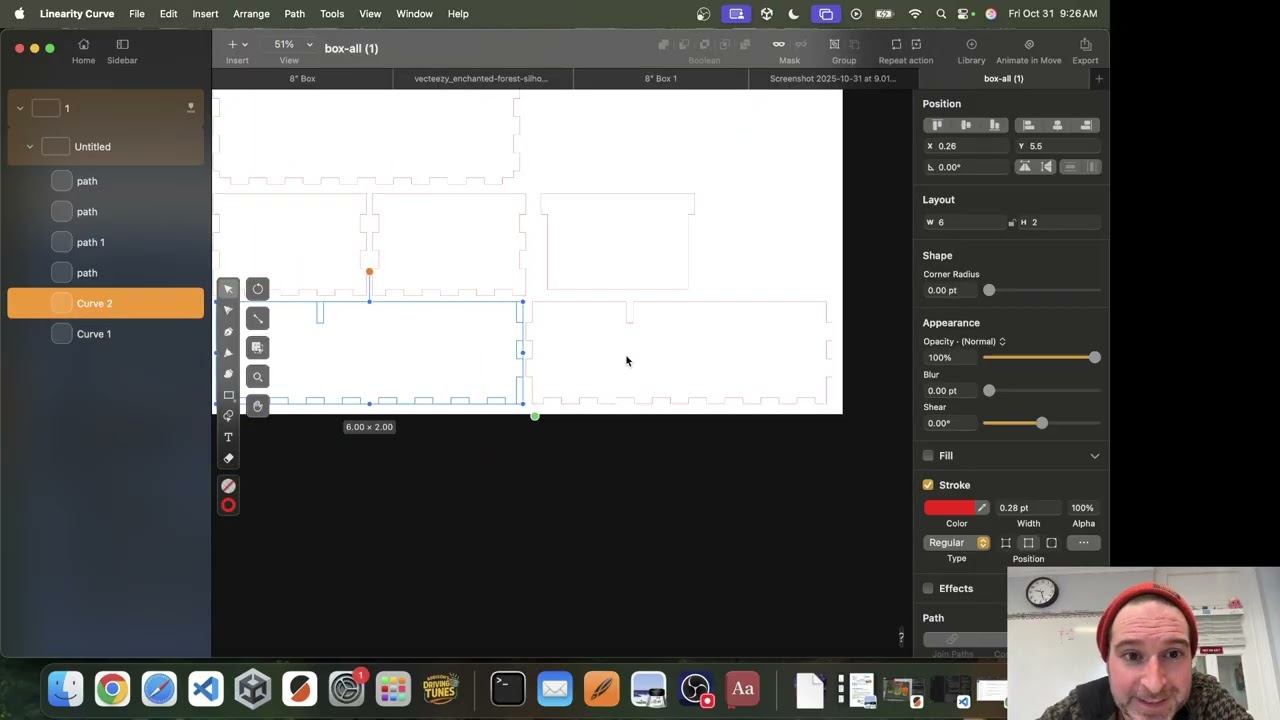The width and height of the screenshot is (1280, 720).
Task: Flip selection horizontally
Action: coord(1024,167)
